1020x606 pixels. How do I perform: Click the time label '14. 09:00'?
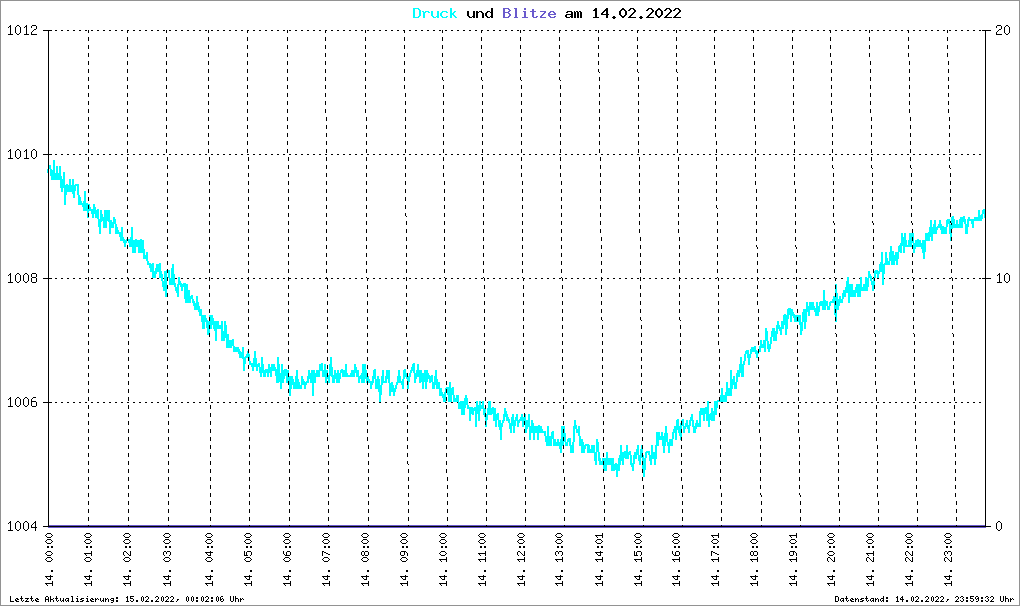[405, 560]
